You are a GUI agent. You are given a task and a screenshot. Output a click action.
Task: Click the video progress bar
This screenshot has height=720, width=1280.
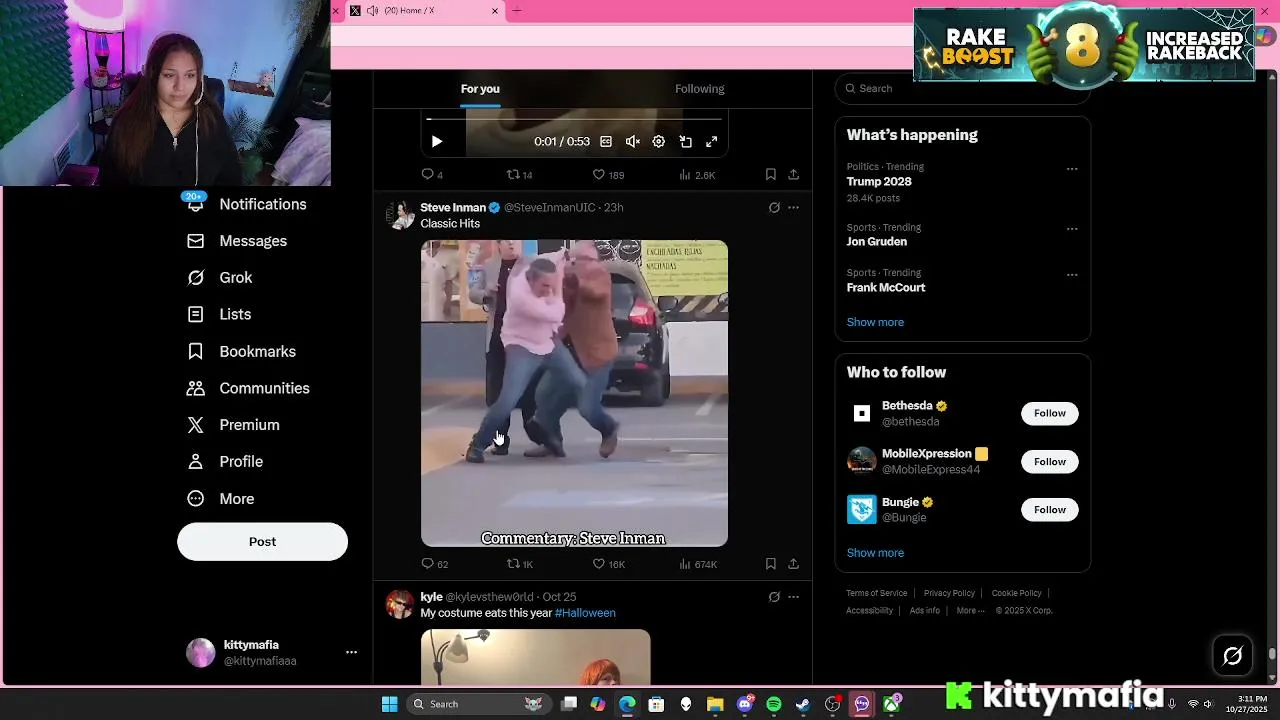[574, 119]
